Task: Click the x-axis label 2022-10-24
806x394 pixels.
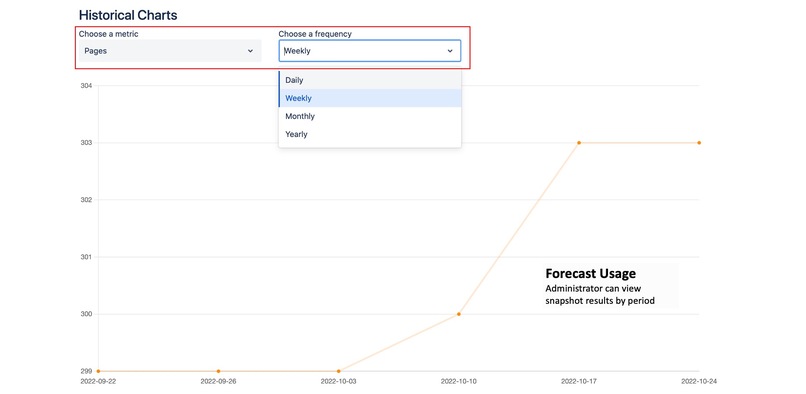Action: (x=699, y=382)
